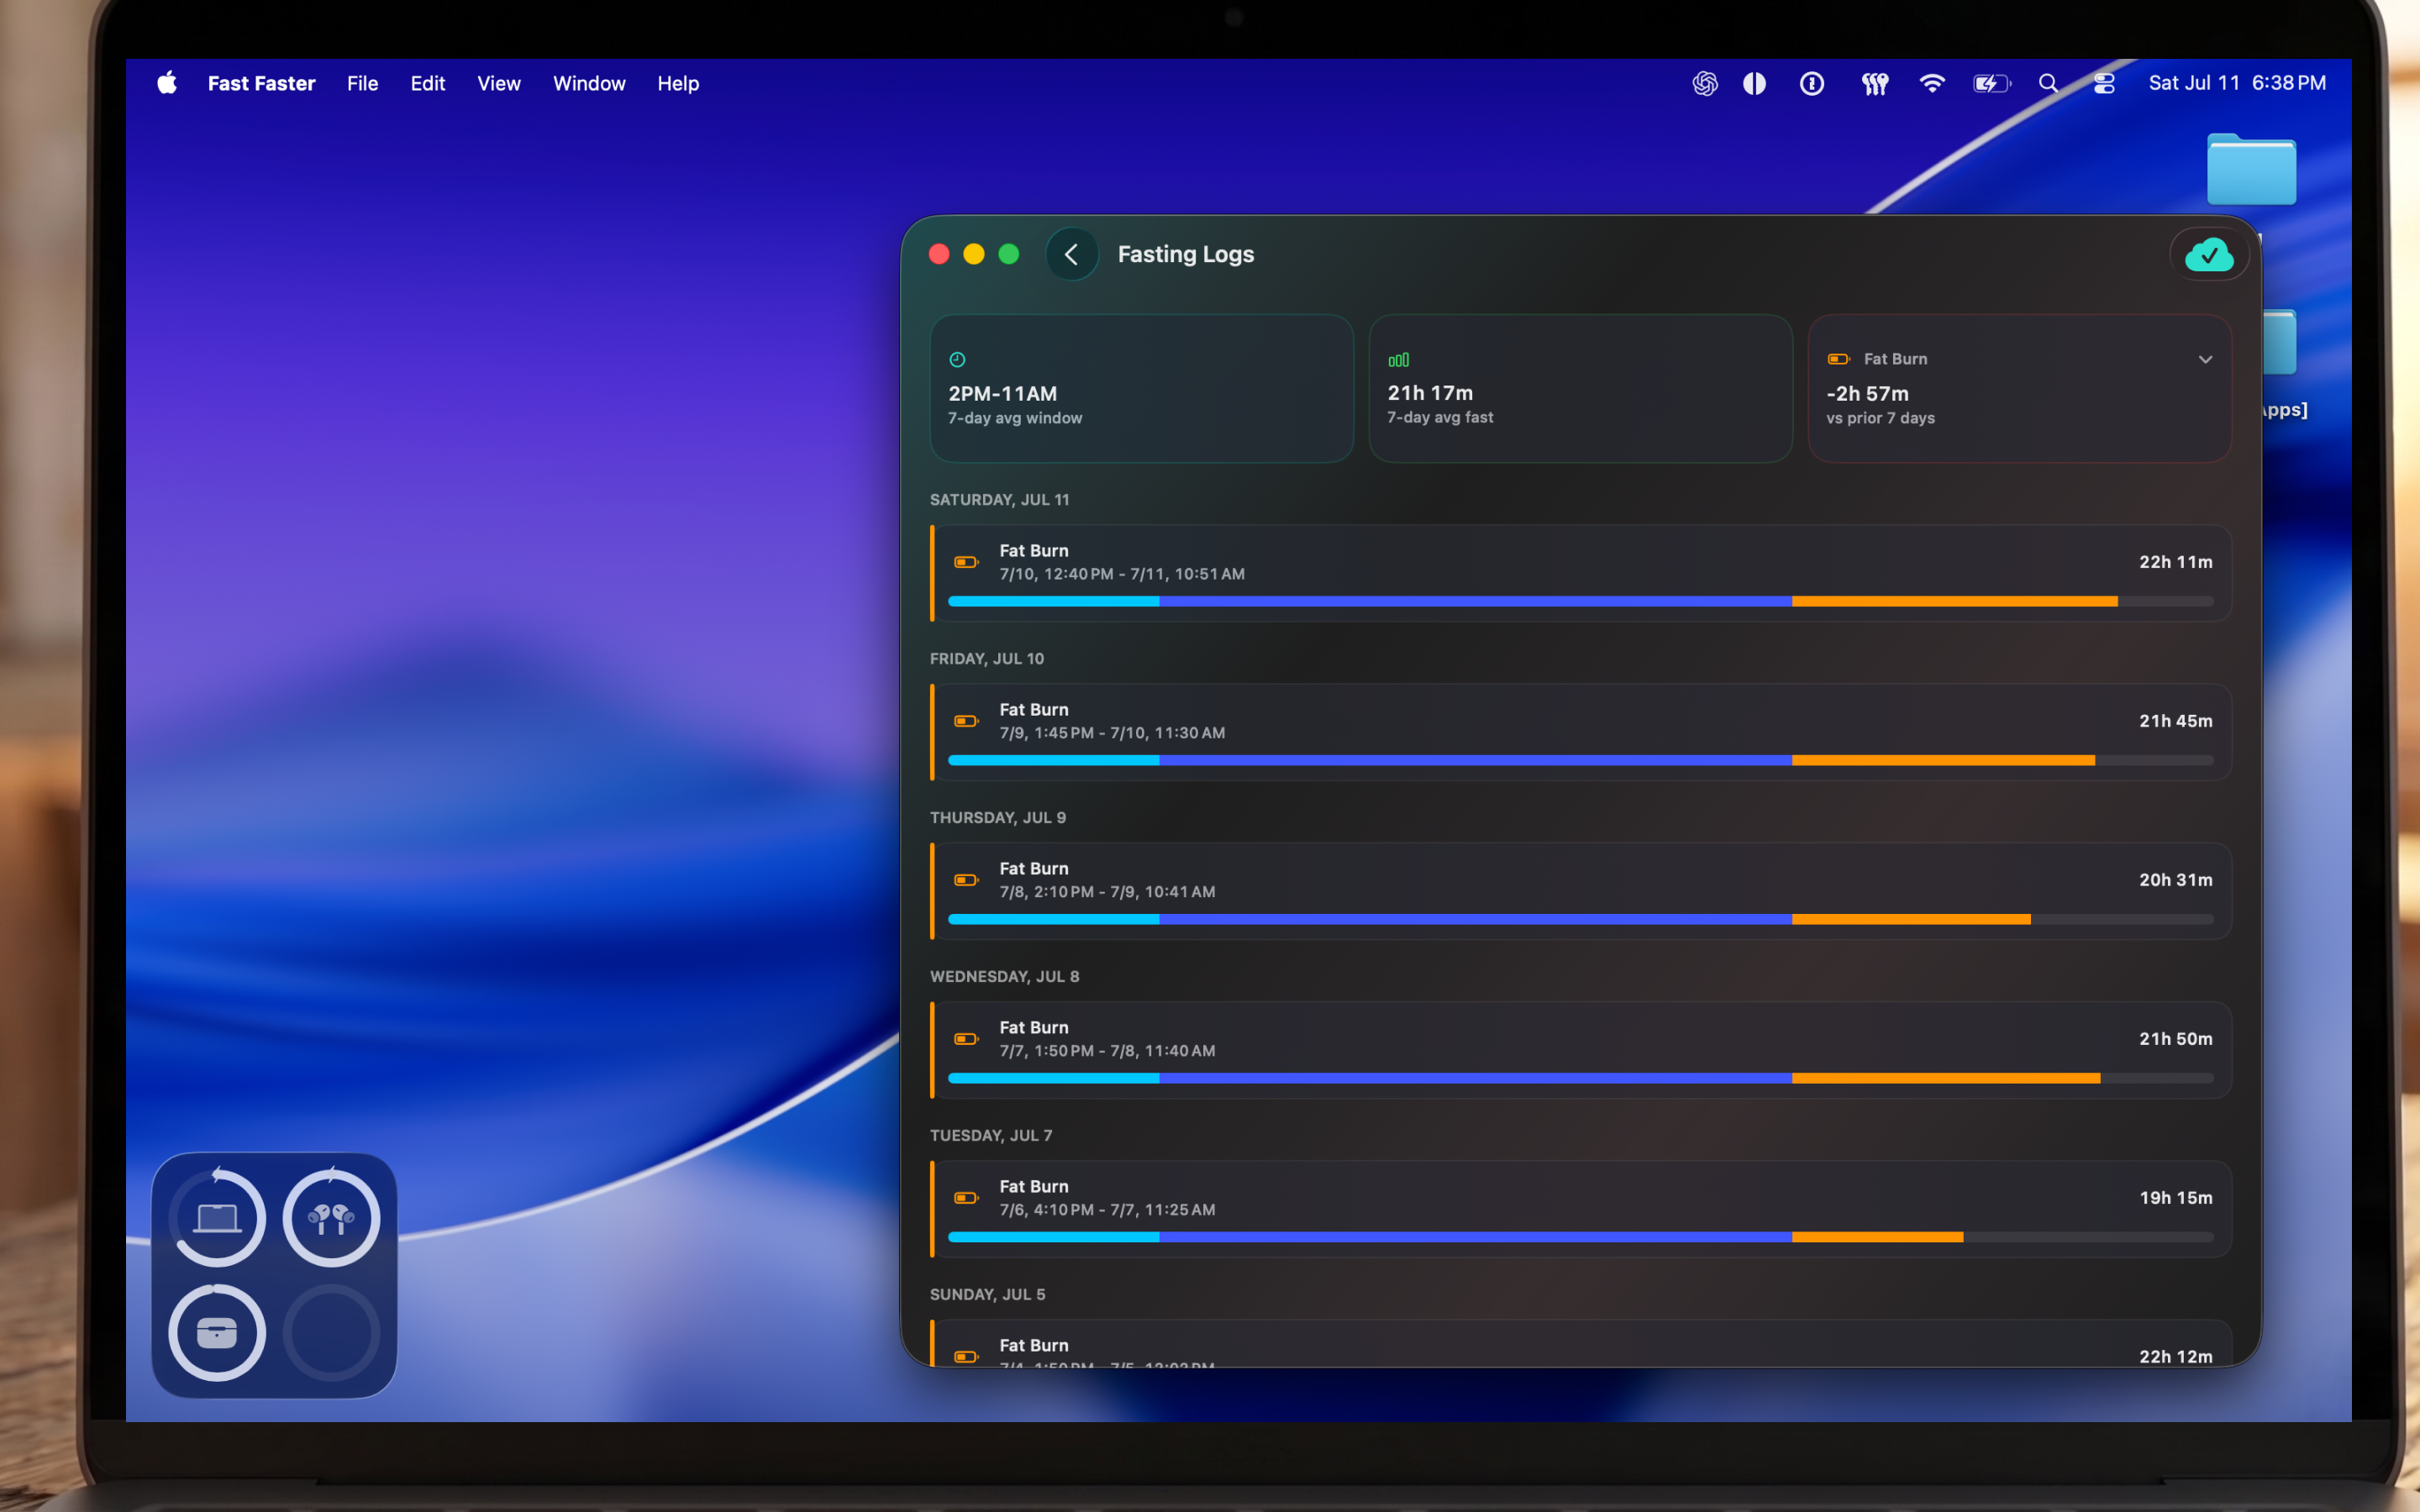This screenshot has width=2420, height=1512.
Task: Open the Window menu
Action: 589,83
